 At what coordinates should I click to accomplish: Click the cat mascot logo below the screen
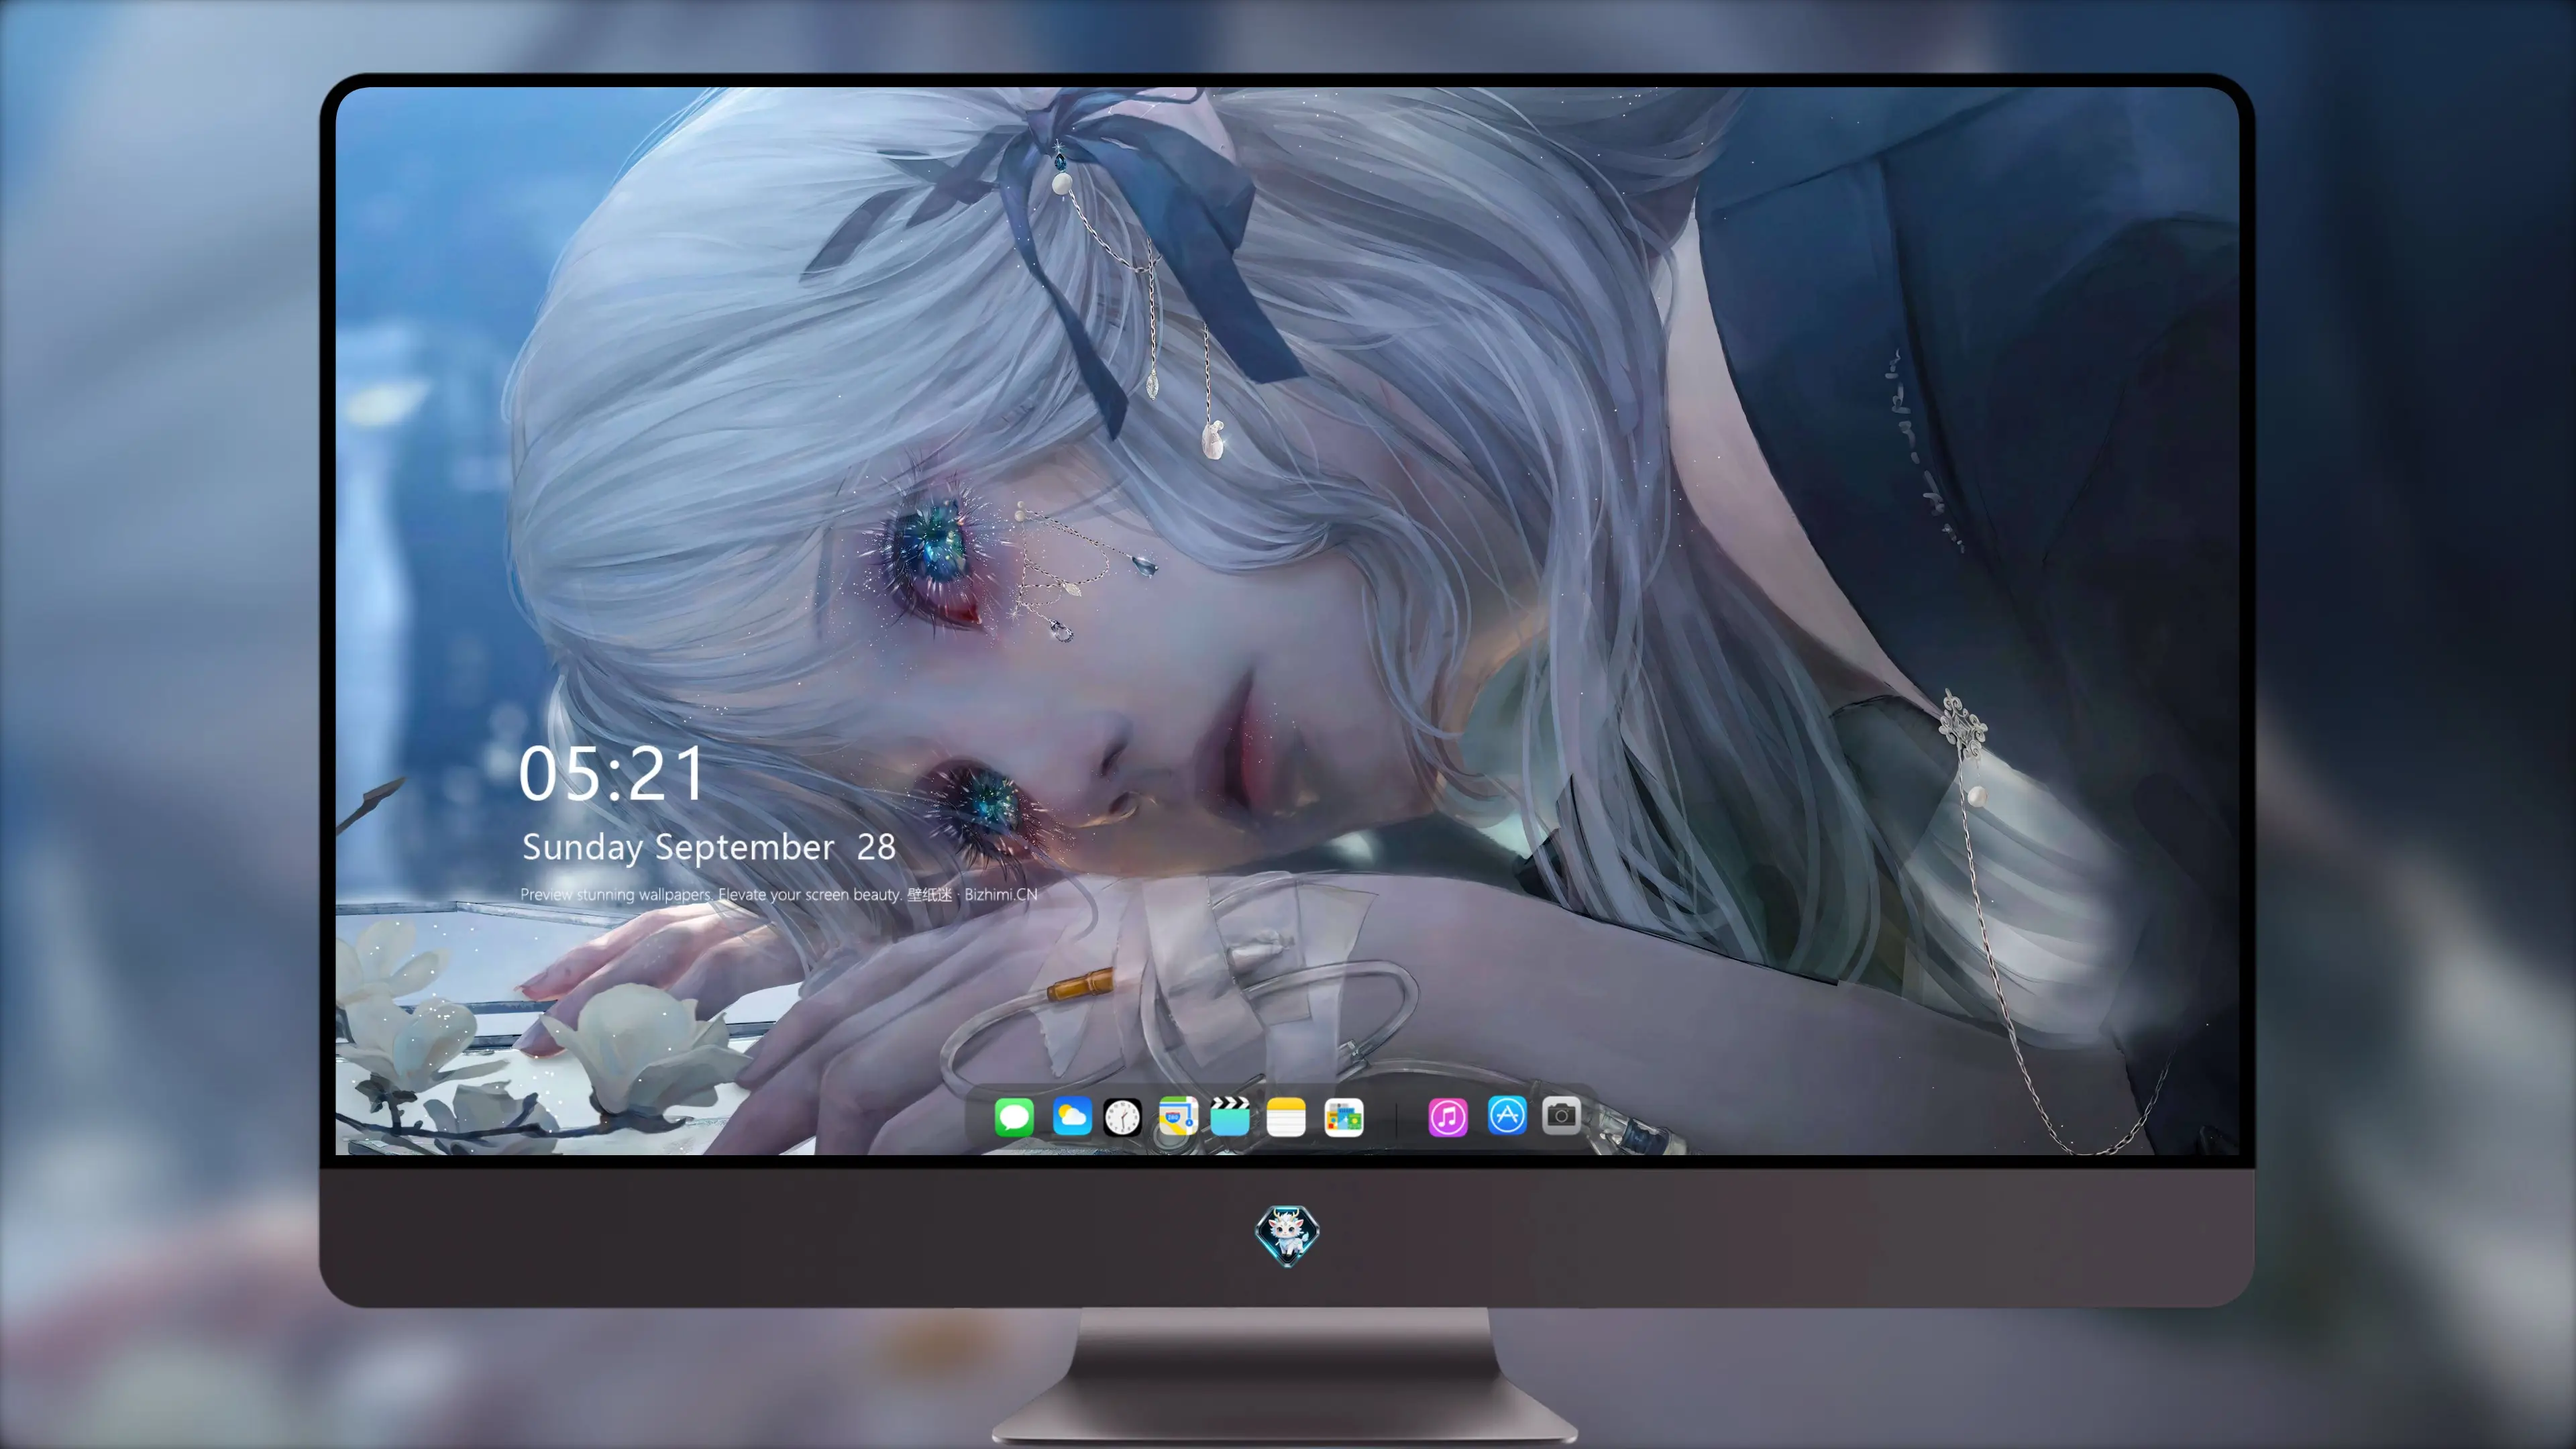(1287, 1235)
